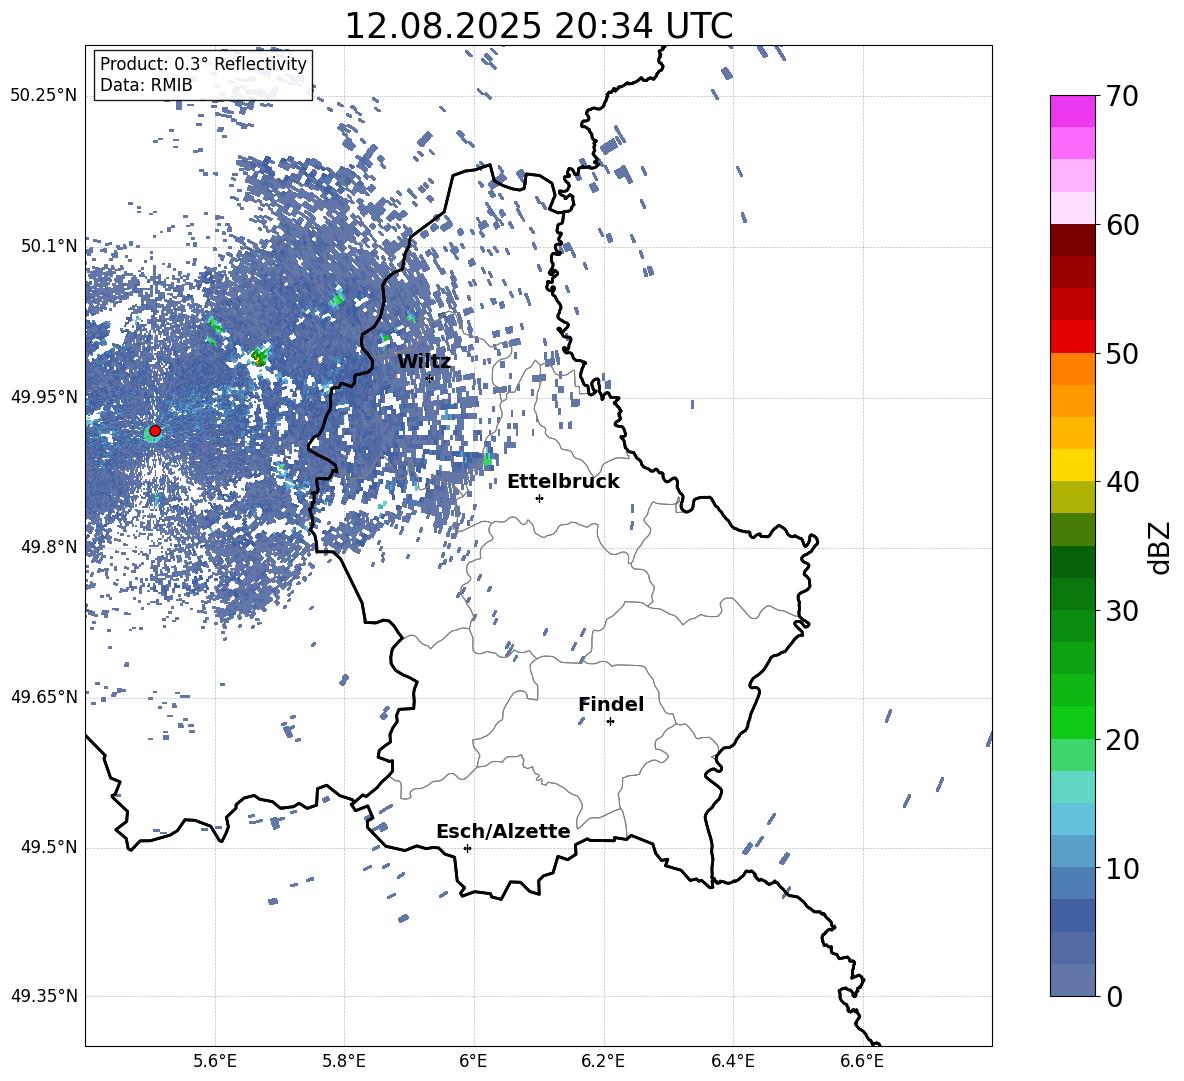Click the colorbar tick label 10

pos(1122,868)
